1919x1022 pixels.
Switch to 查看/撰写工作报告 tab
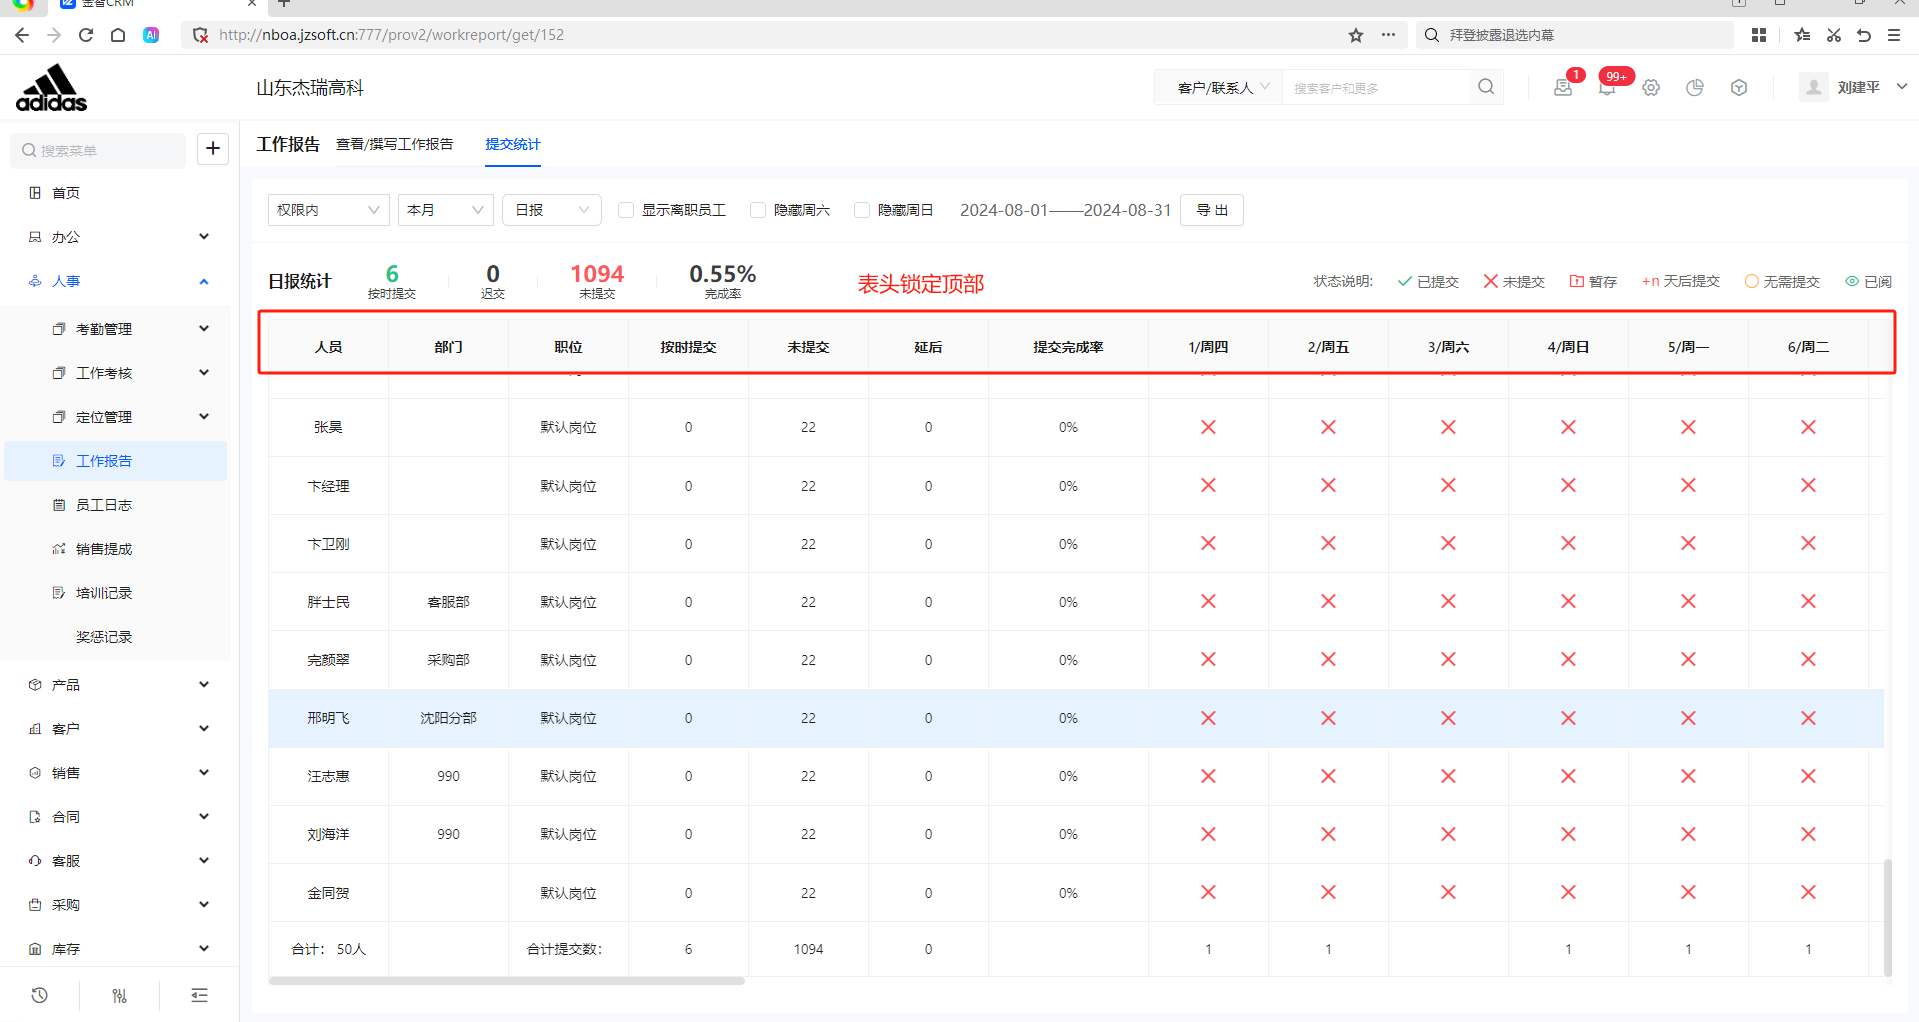point(394,144)
